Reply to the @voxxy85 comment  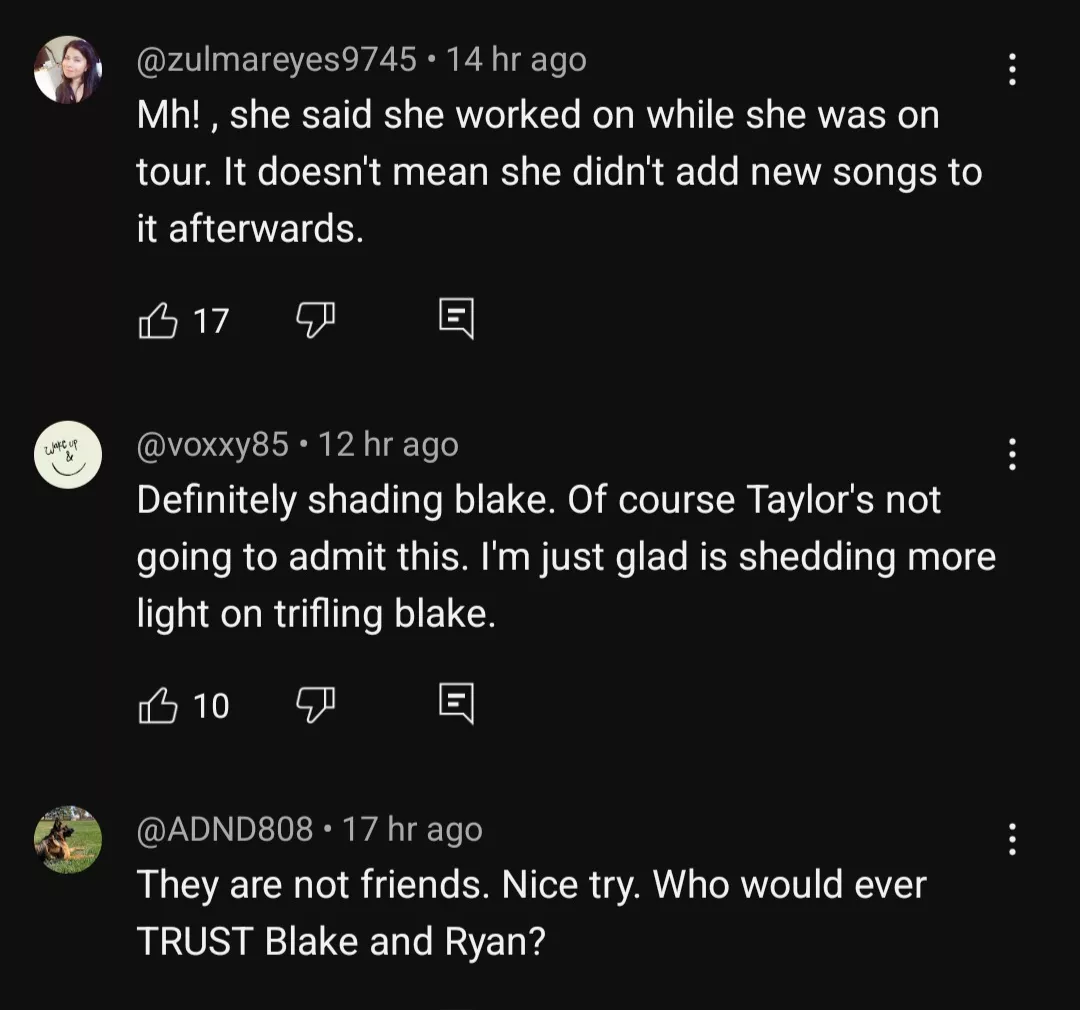coord(456,706)
